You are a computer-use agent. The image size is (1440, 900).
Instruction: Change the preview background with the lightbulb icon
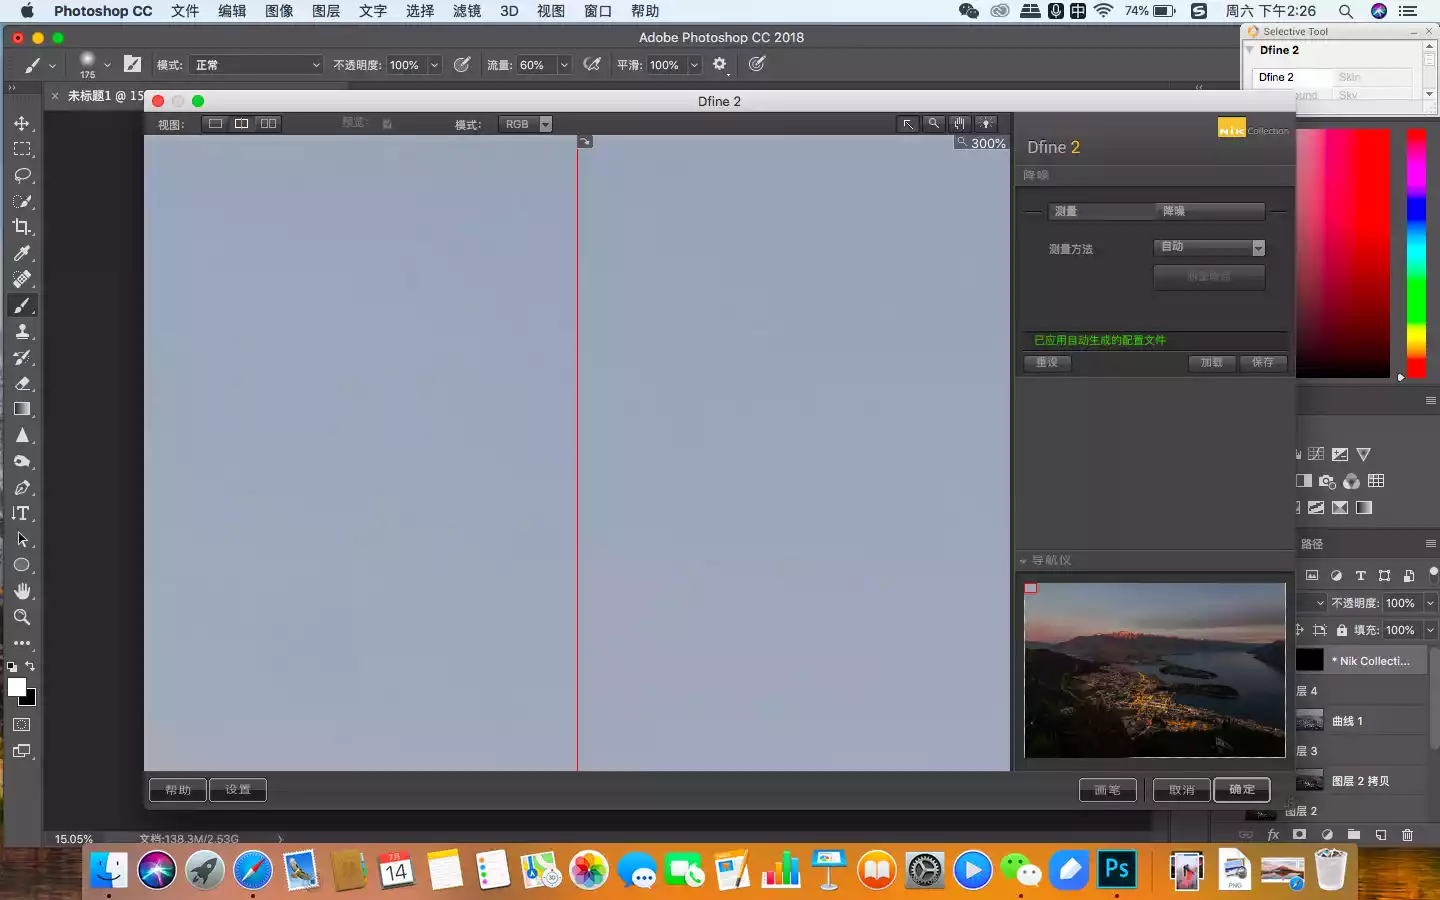(x=986, y=124)
